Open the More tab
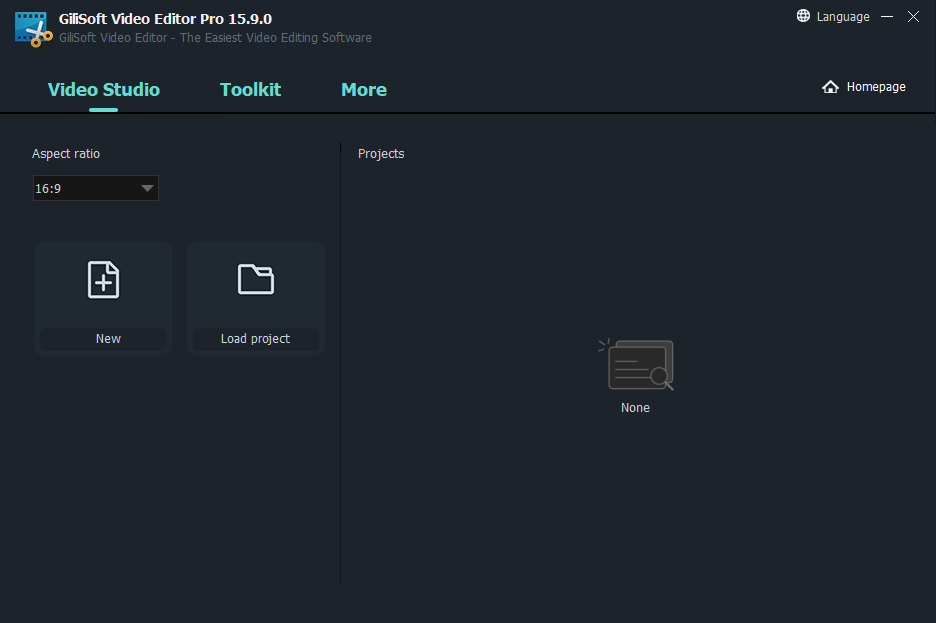This screenshot has width=936, height=623. (364, 90)
